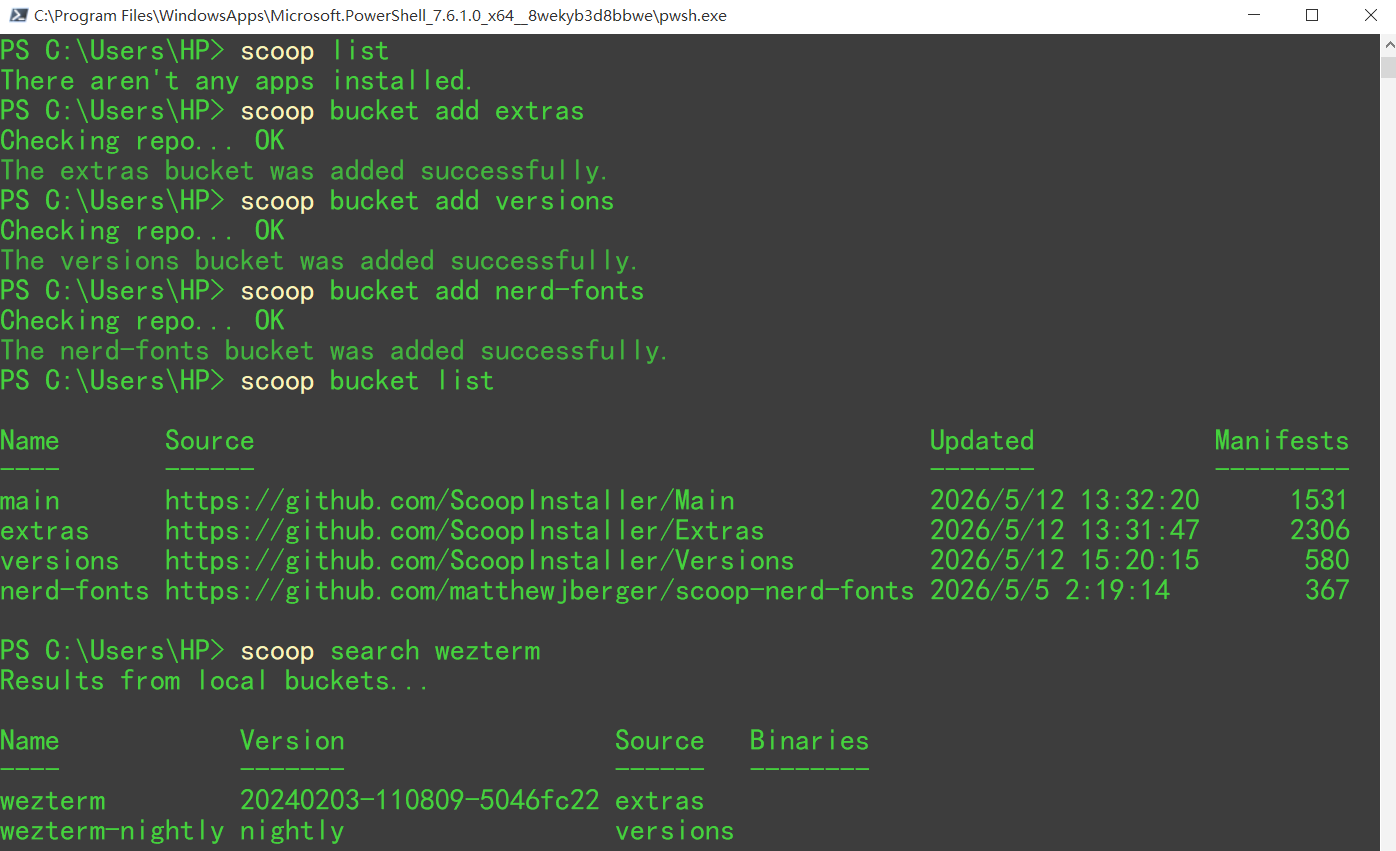Close the PowerShell window

(x=1369, y=16)
